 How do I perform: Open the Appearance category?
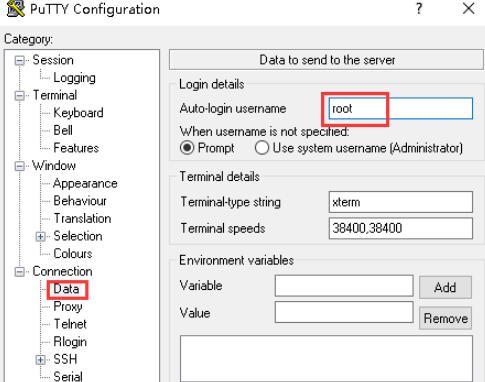[85, 183]
